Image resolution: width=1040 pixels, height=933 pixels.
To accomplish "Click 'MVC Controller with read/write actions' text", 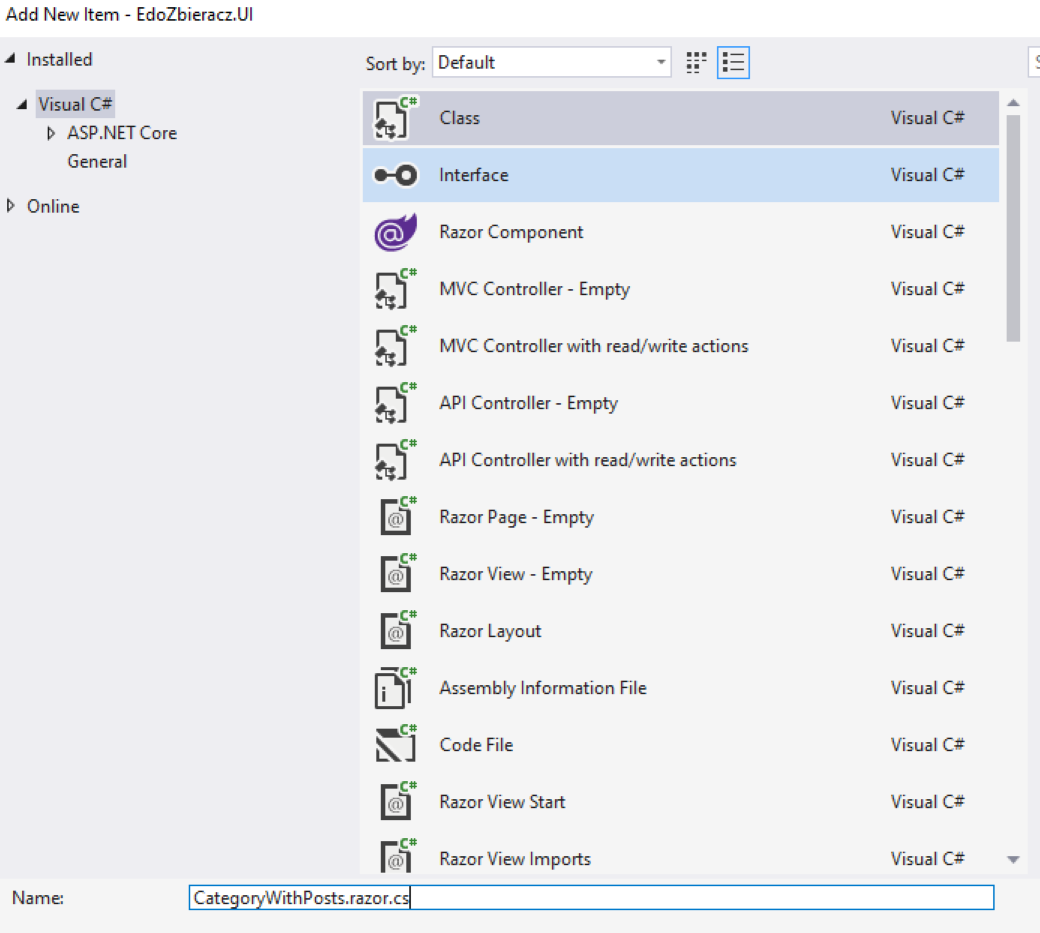I will point(594,346).
